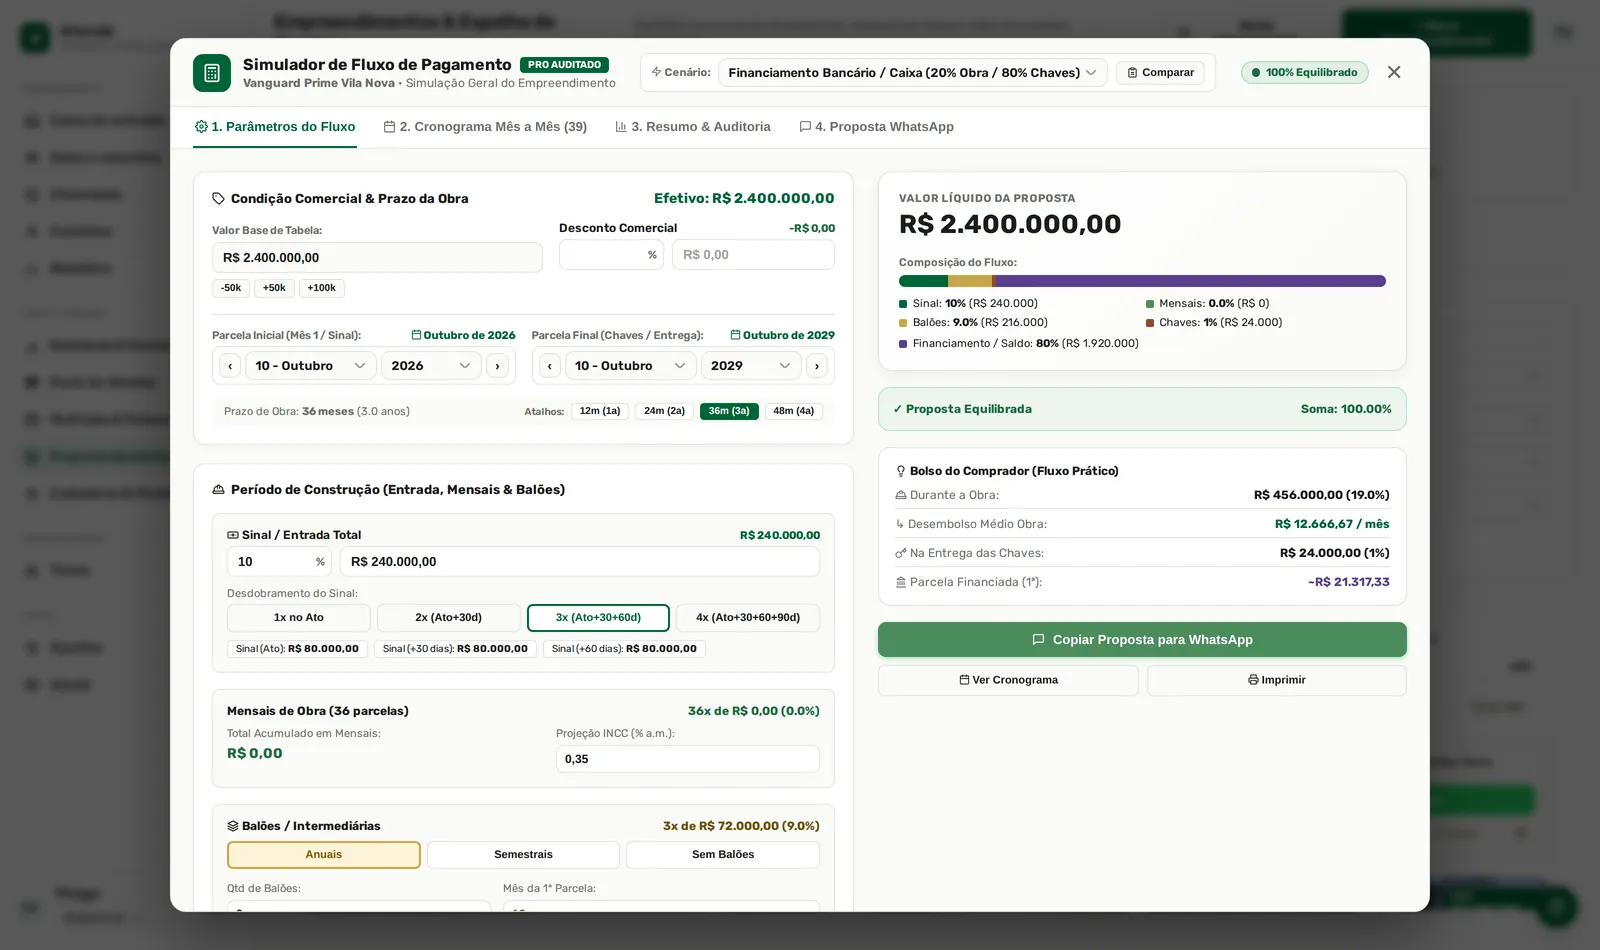
Task: Select the 12m (1a) prazo shortcut
Action: [600, 411]
